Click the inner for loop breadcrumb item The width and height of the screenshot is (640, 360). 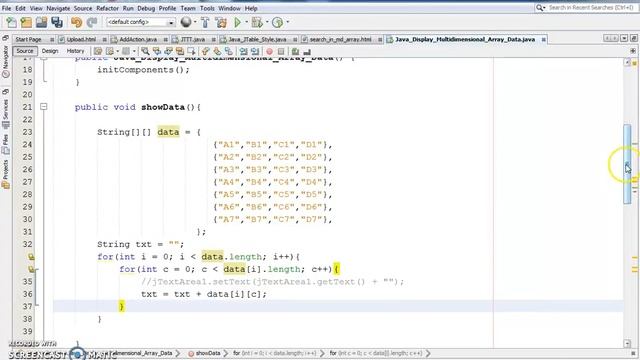[x=376, y=353]
